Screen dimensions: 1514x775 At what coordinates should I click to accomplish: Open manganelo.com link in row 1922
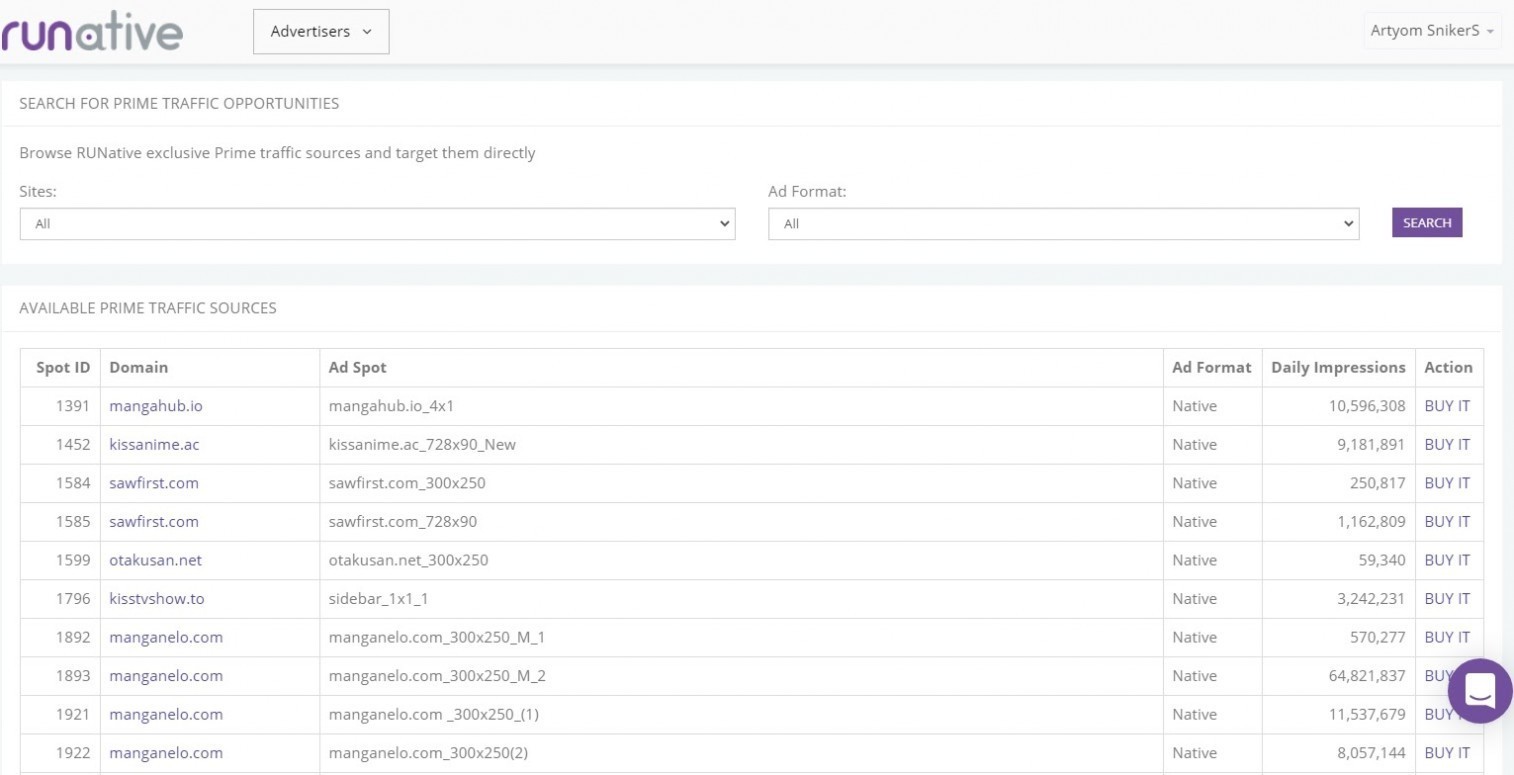pyautogui.click(x=166, y=753)
